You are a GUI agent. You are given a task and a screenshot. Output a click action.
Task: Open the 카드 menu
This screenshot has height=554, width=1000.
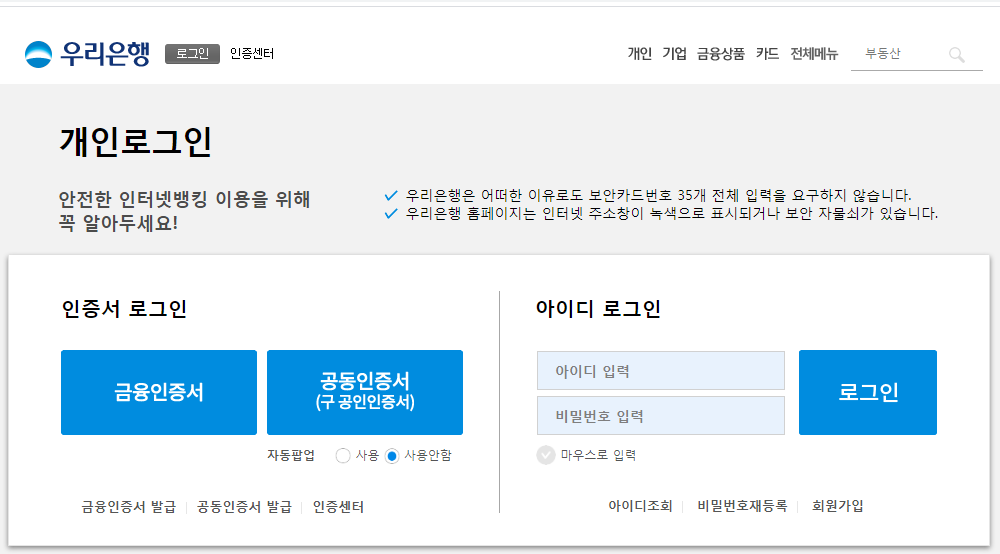pyautogui.click(x=767, y=54)
